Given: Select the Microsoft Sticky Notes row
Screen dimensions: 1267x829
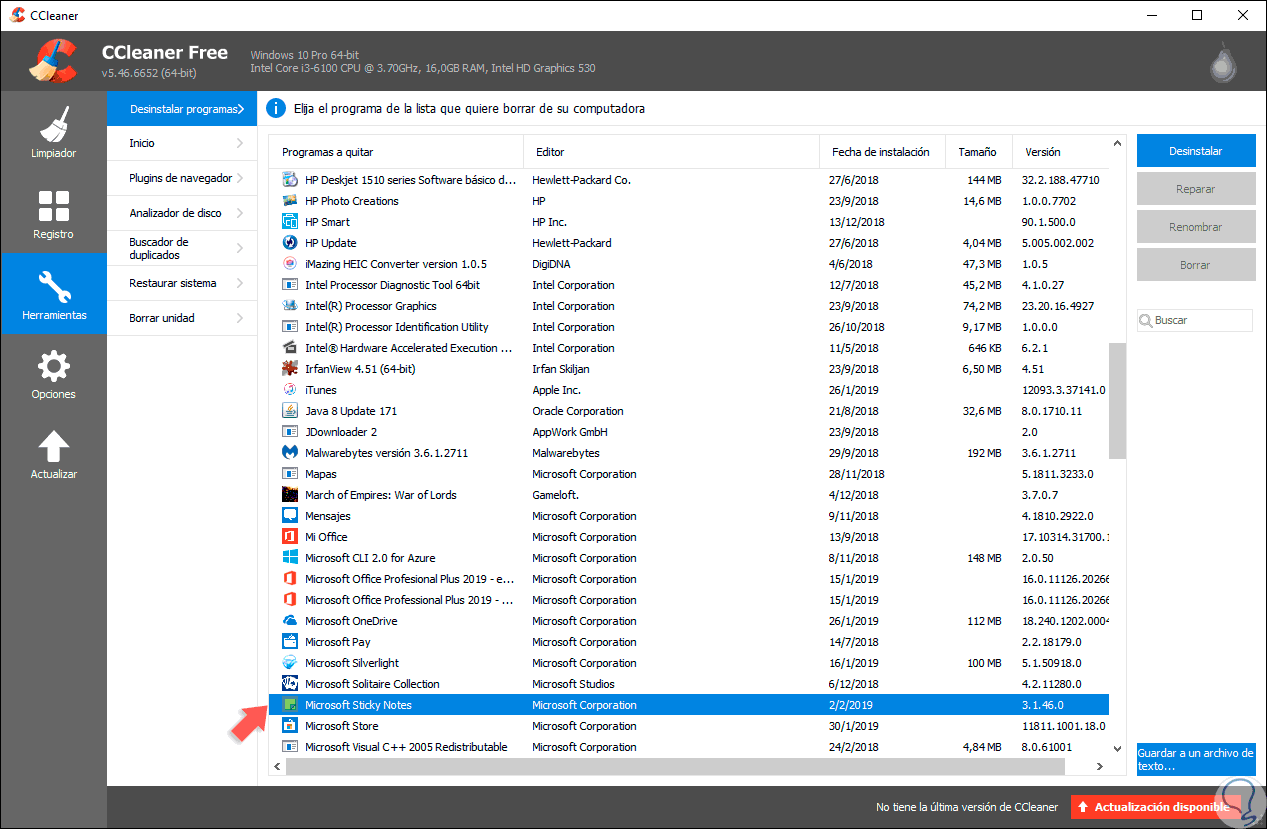Looking at the screenshot, I should pos(689,705).
